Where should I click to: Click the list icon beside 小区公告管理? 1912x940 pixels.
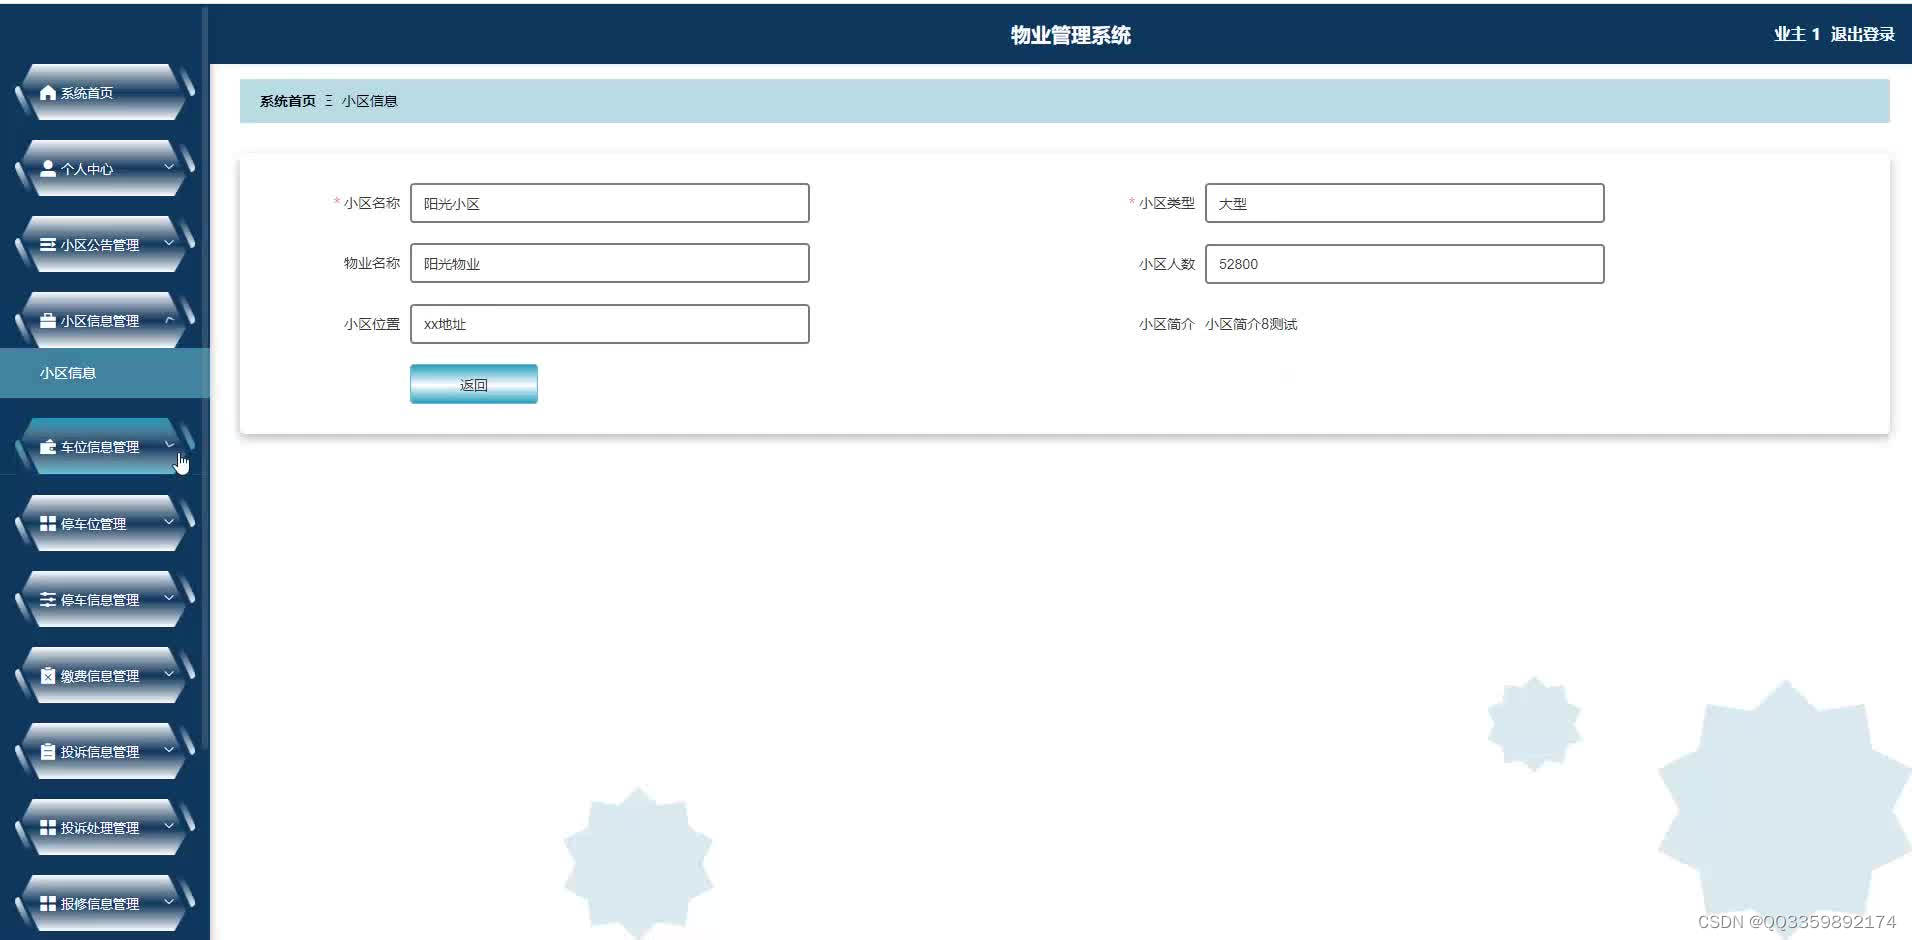[48, 245]
